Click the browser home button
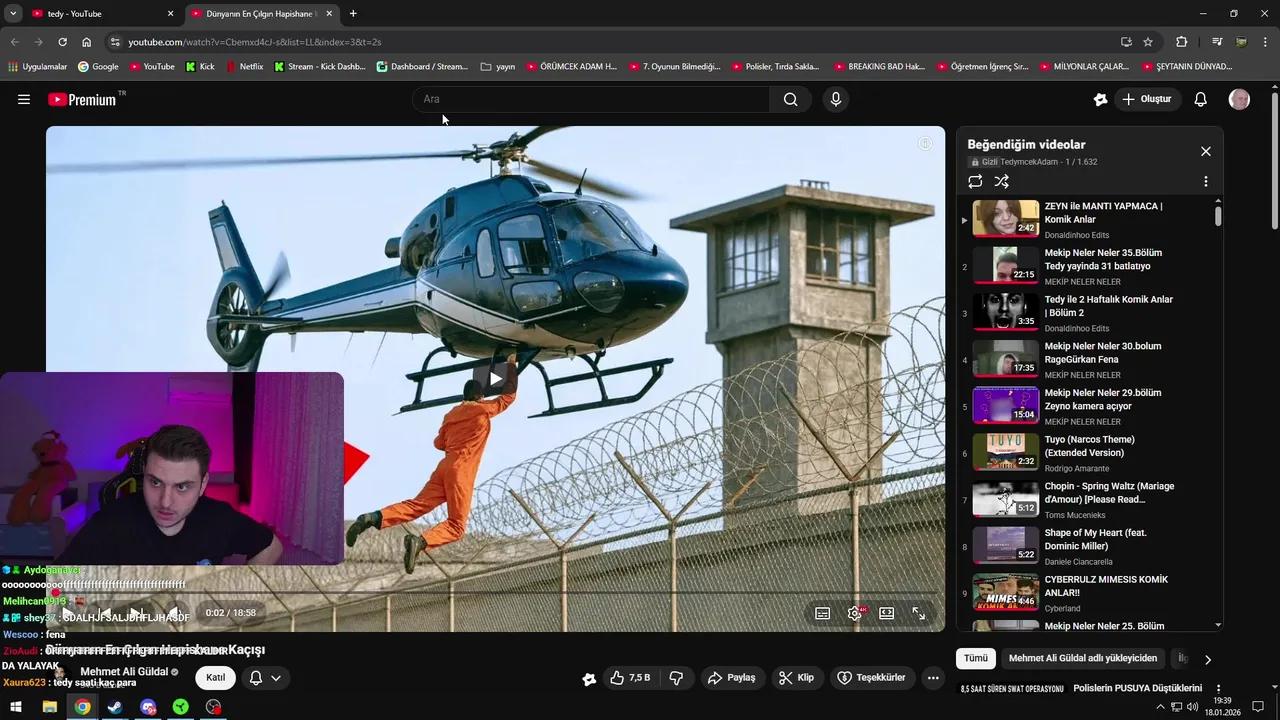1280x720 pixels. [x=87, y=42]
